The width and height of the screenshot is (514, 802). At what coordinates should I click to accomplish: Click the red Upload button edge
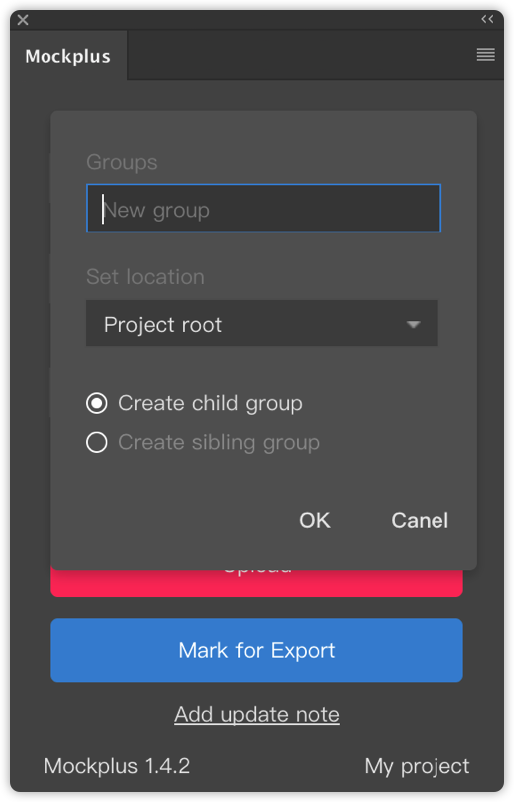(257, 584)
